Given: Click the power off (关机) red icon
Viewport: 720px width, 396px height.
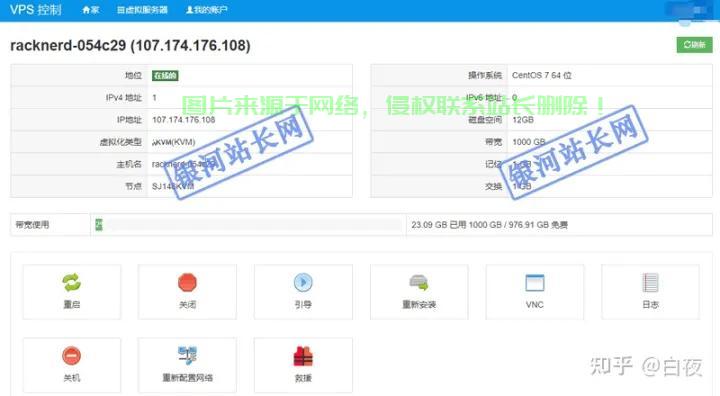Looking at the screenshot, I should pyautogui.click(x=72, y=356).
